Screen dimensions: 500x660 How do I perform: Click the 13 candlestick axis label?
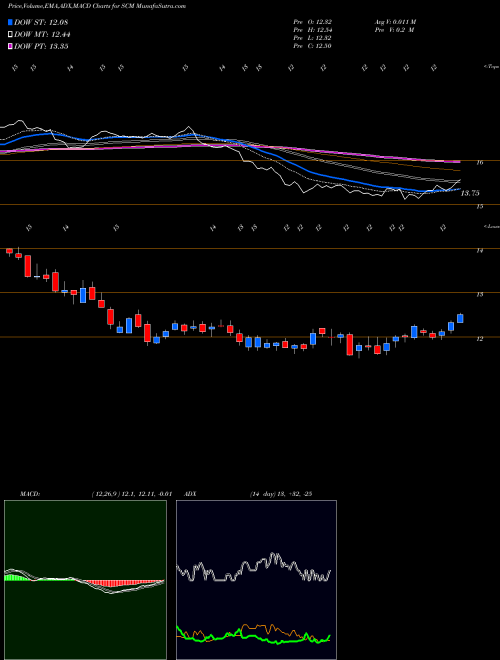[x=479, y=295]
